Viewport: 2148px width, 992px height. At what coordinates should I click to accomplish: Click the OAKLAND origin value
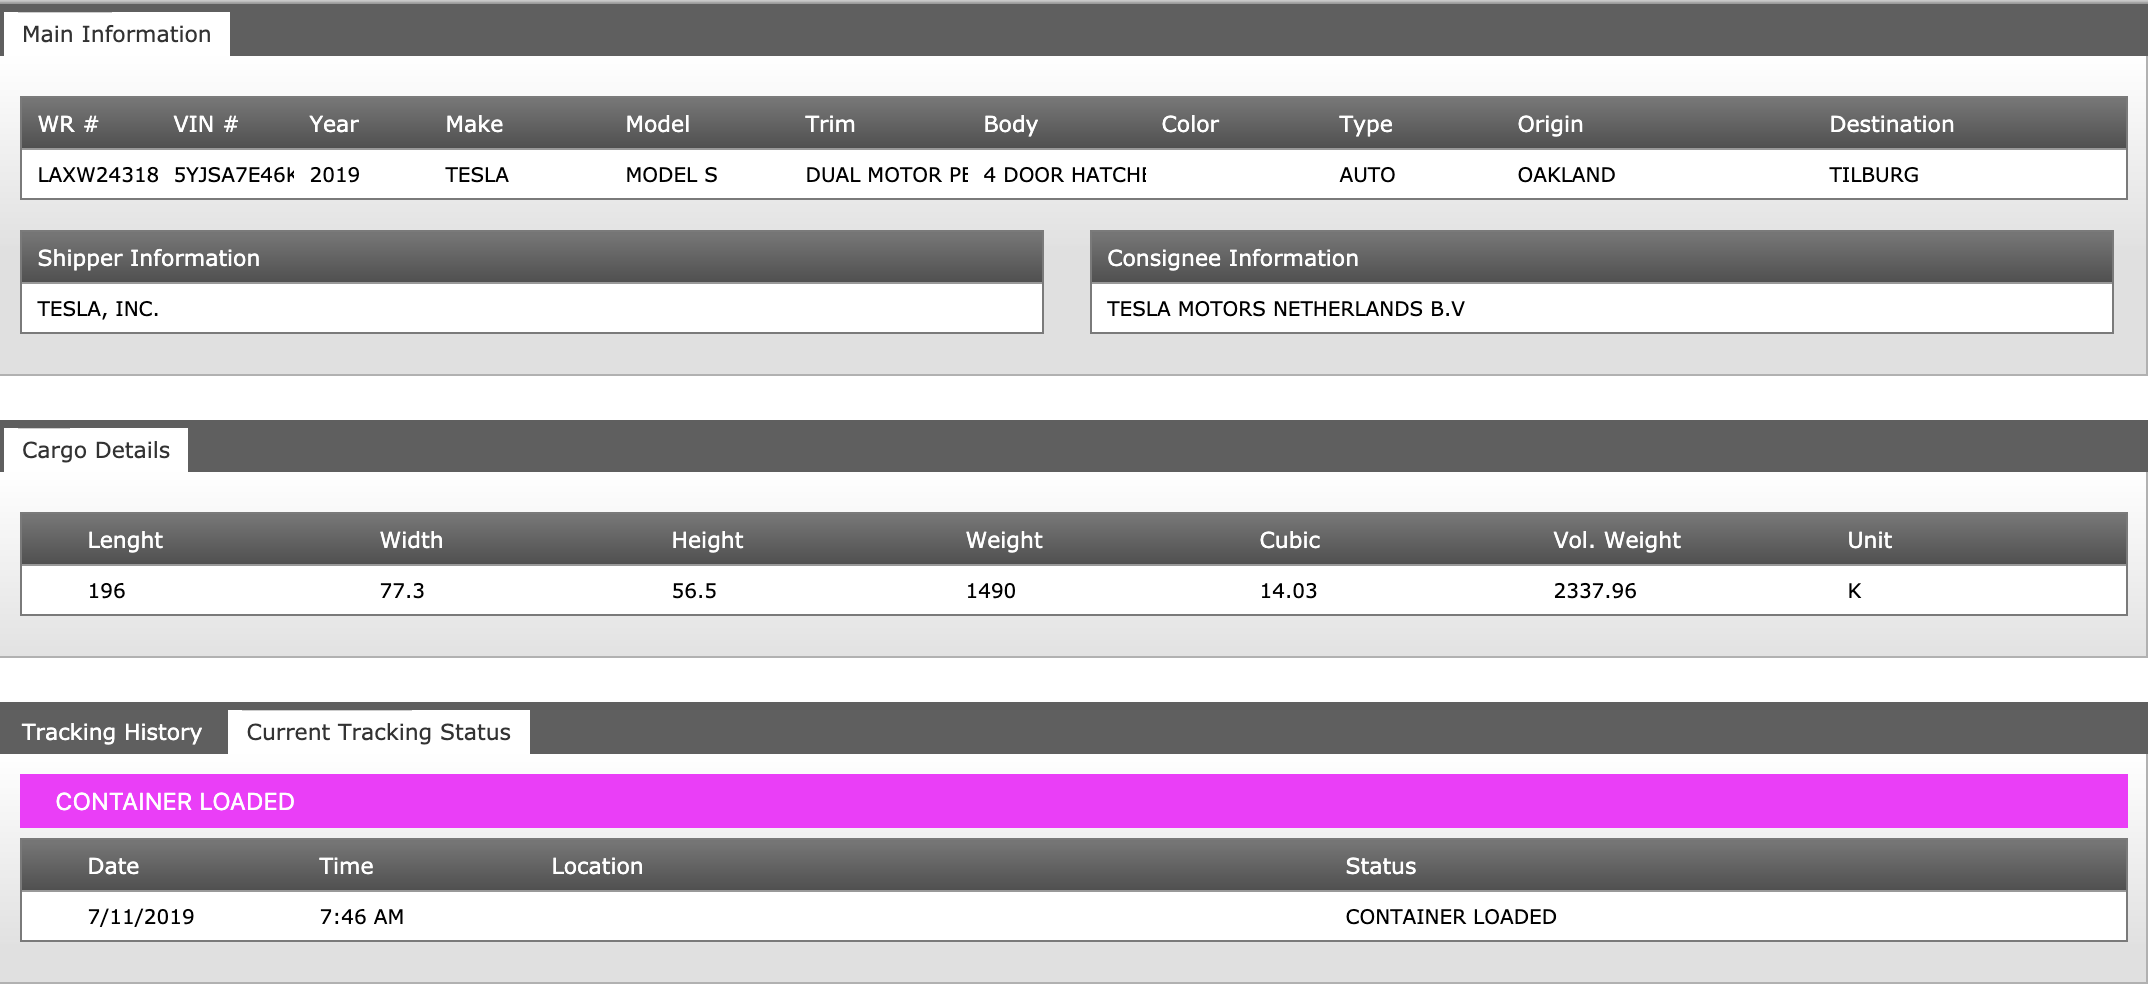1566,175
